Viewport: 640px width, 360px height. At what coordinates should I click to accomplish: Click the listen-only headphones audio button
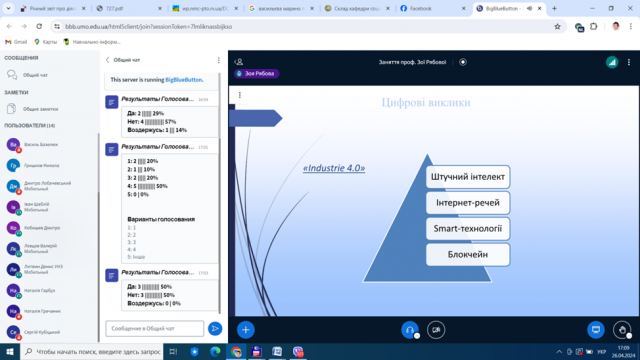[410, 330]
